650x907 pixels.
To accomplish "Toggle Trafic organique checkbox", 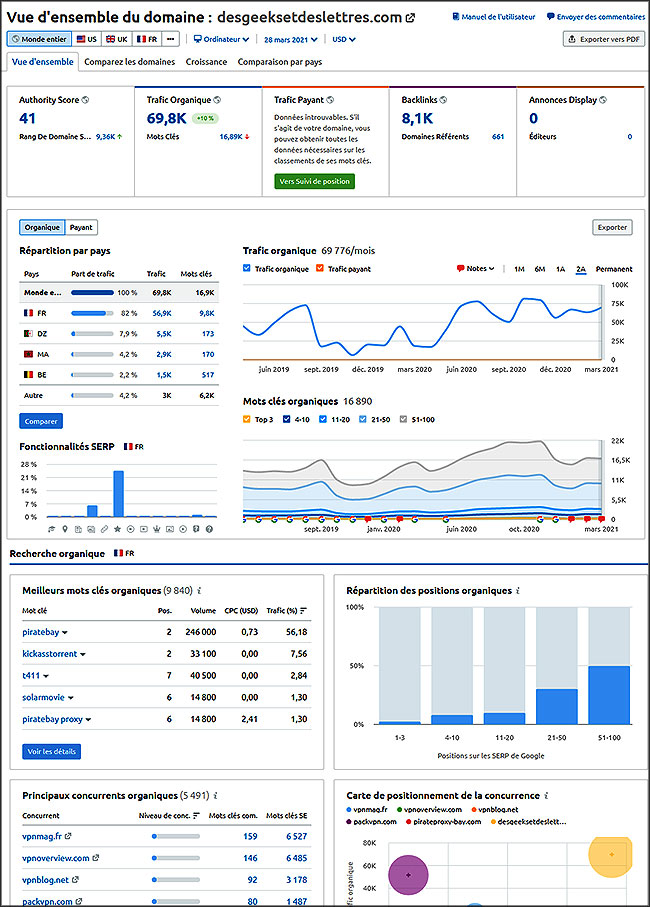I will pos(247,268).
